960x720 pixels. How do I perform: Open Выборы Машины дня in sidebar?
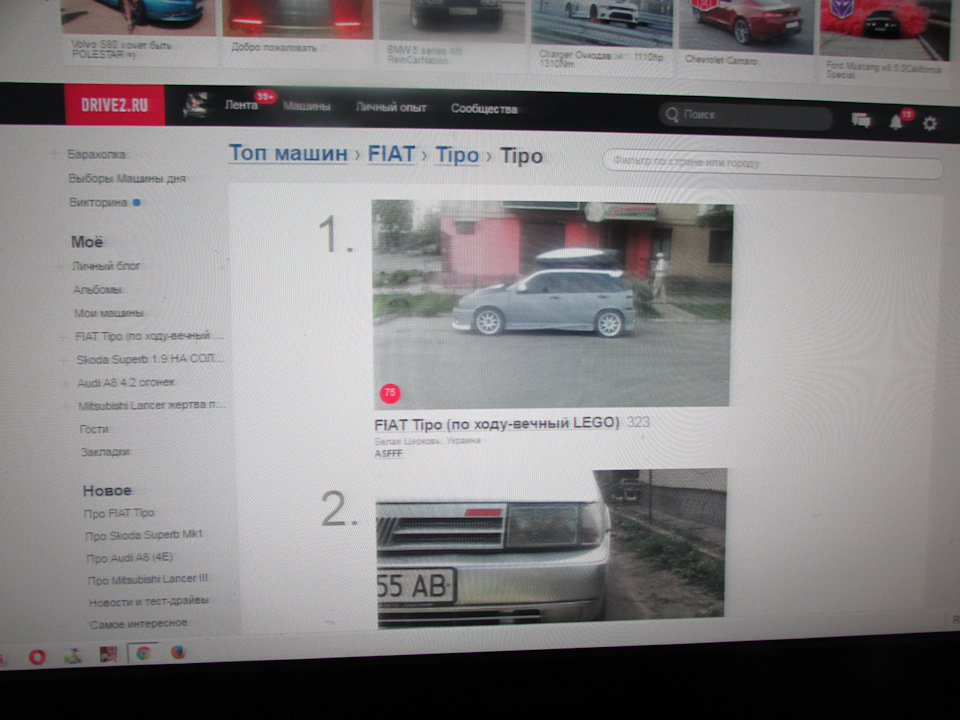click(x=127, y=178)
